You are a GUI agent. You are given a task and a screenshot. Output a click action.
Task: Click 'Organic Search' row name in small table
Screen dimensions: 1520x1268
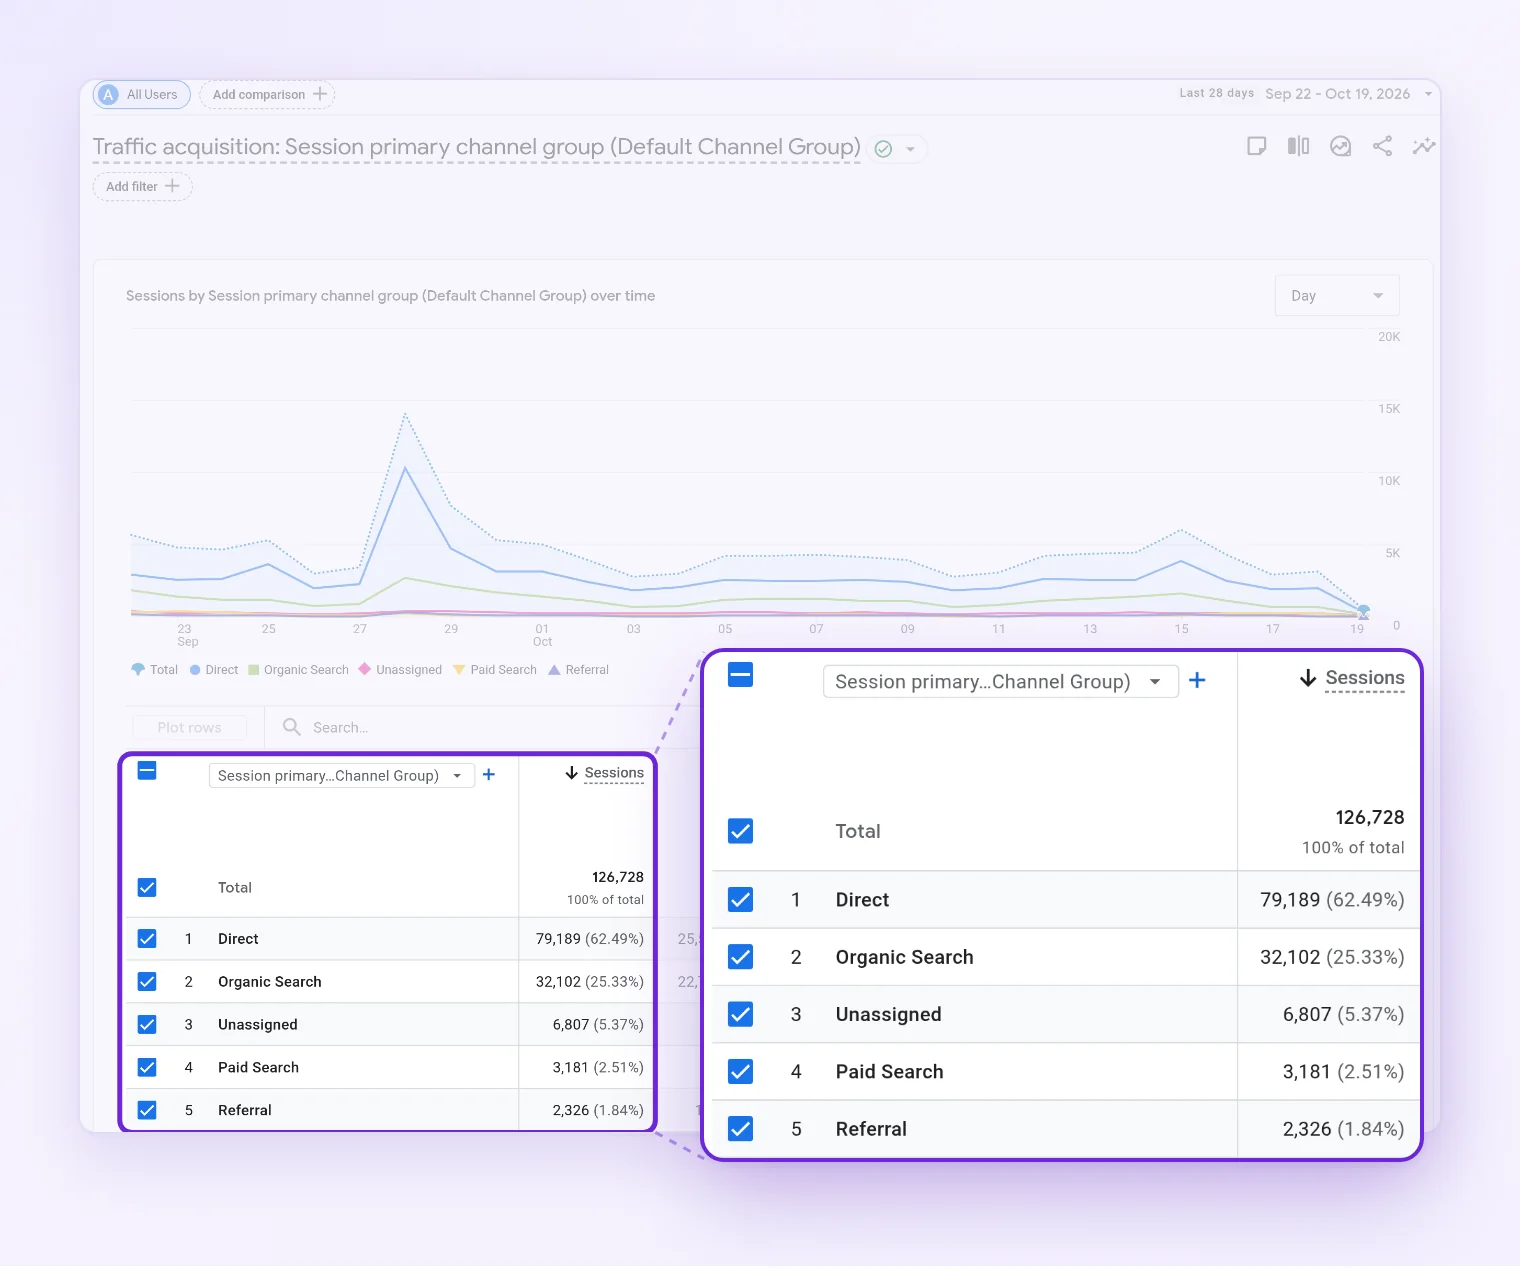pos(270,982)
